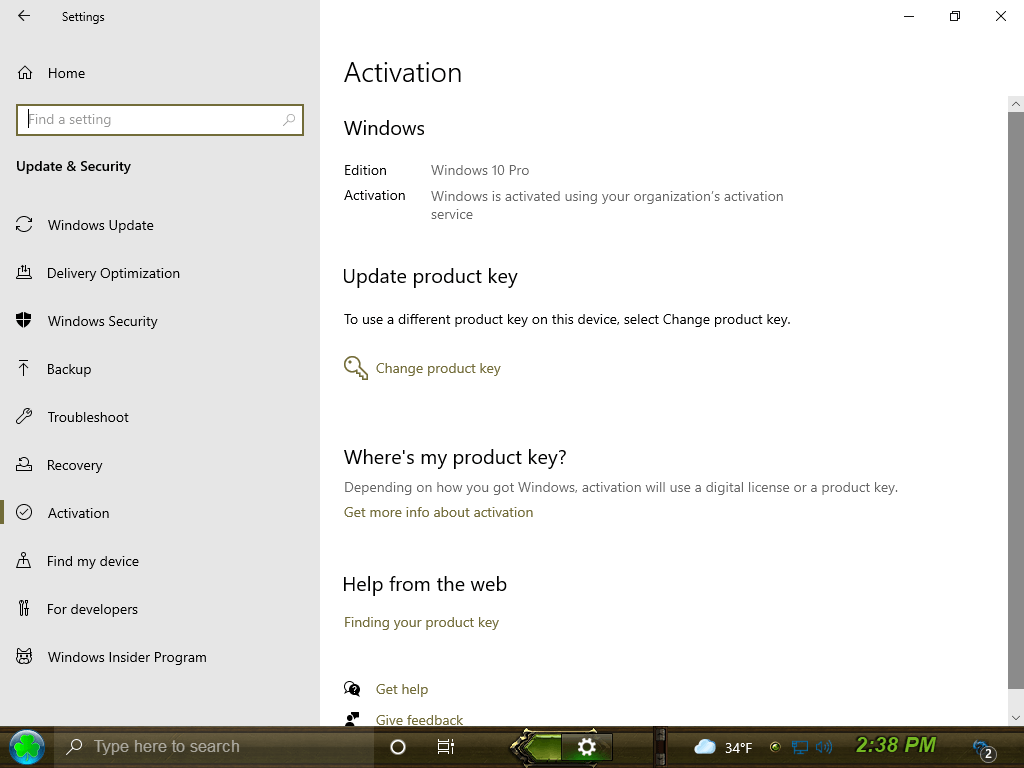Click the Where's my product key? heading

click(x=455, y=457)
